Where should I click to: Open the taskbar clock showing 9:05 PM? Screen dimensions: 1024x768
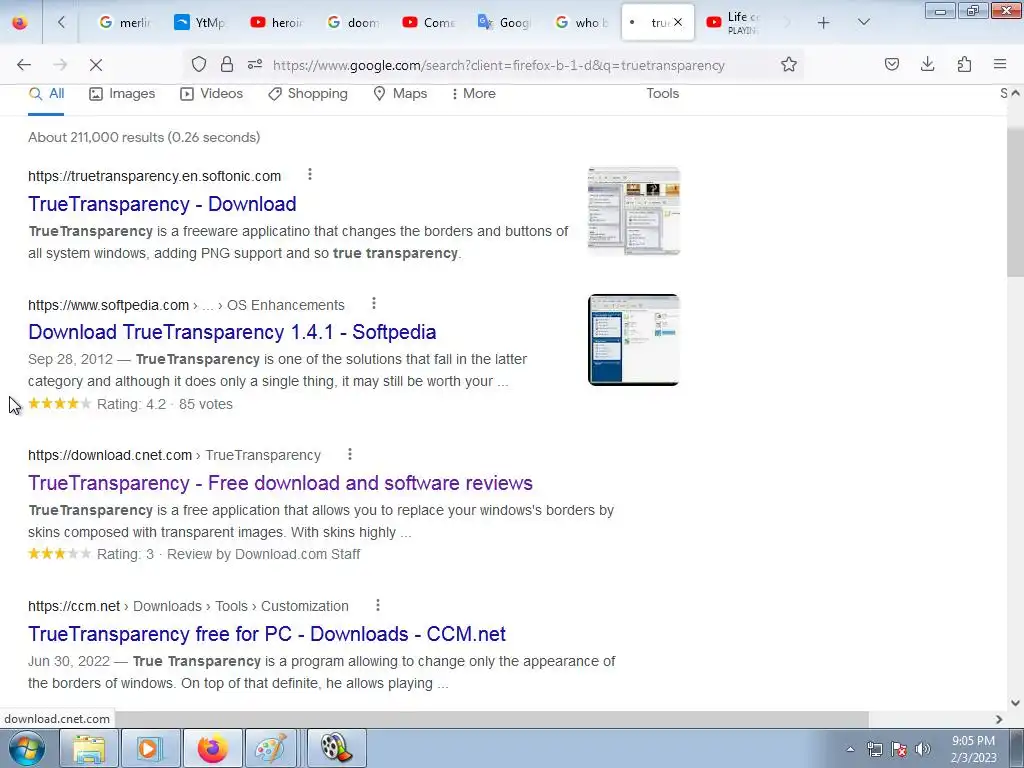973,749
